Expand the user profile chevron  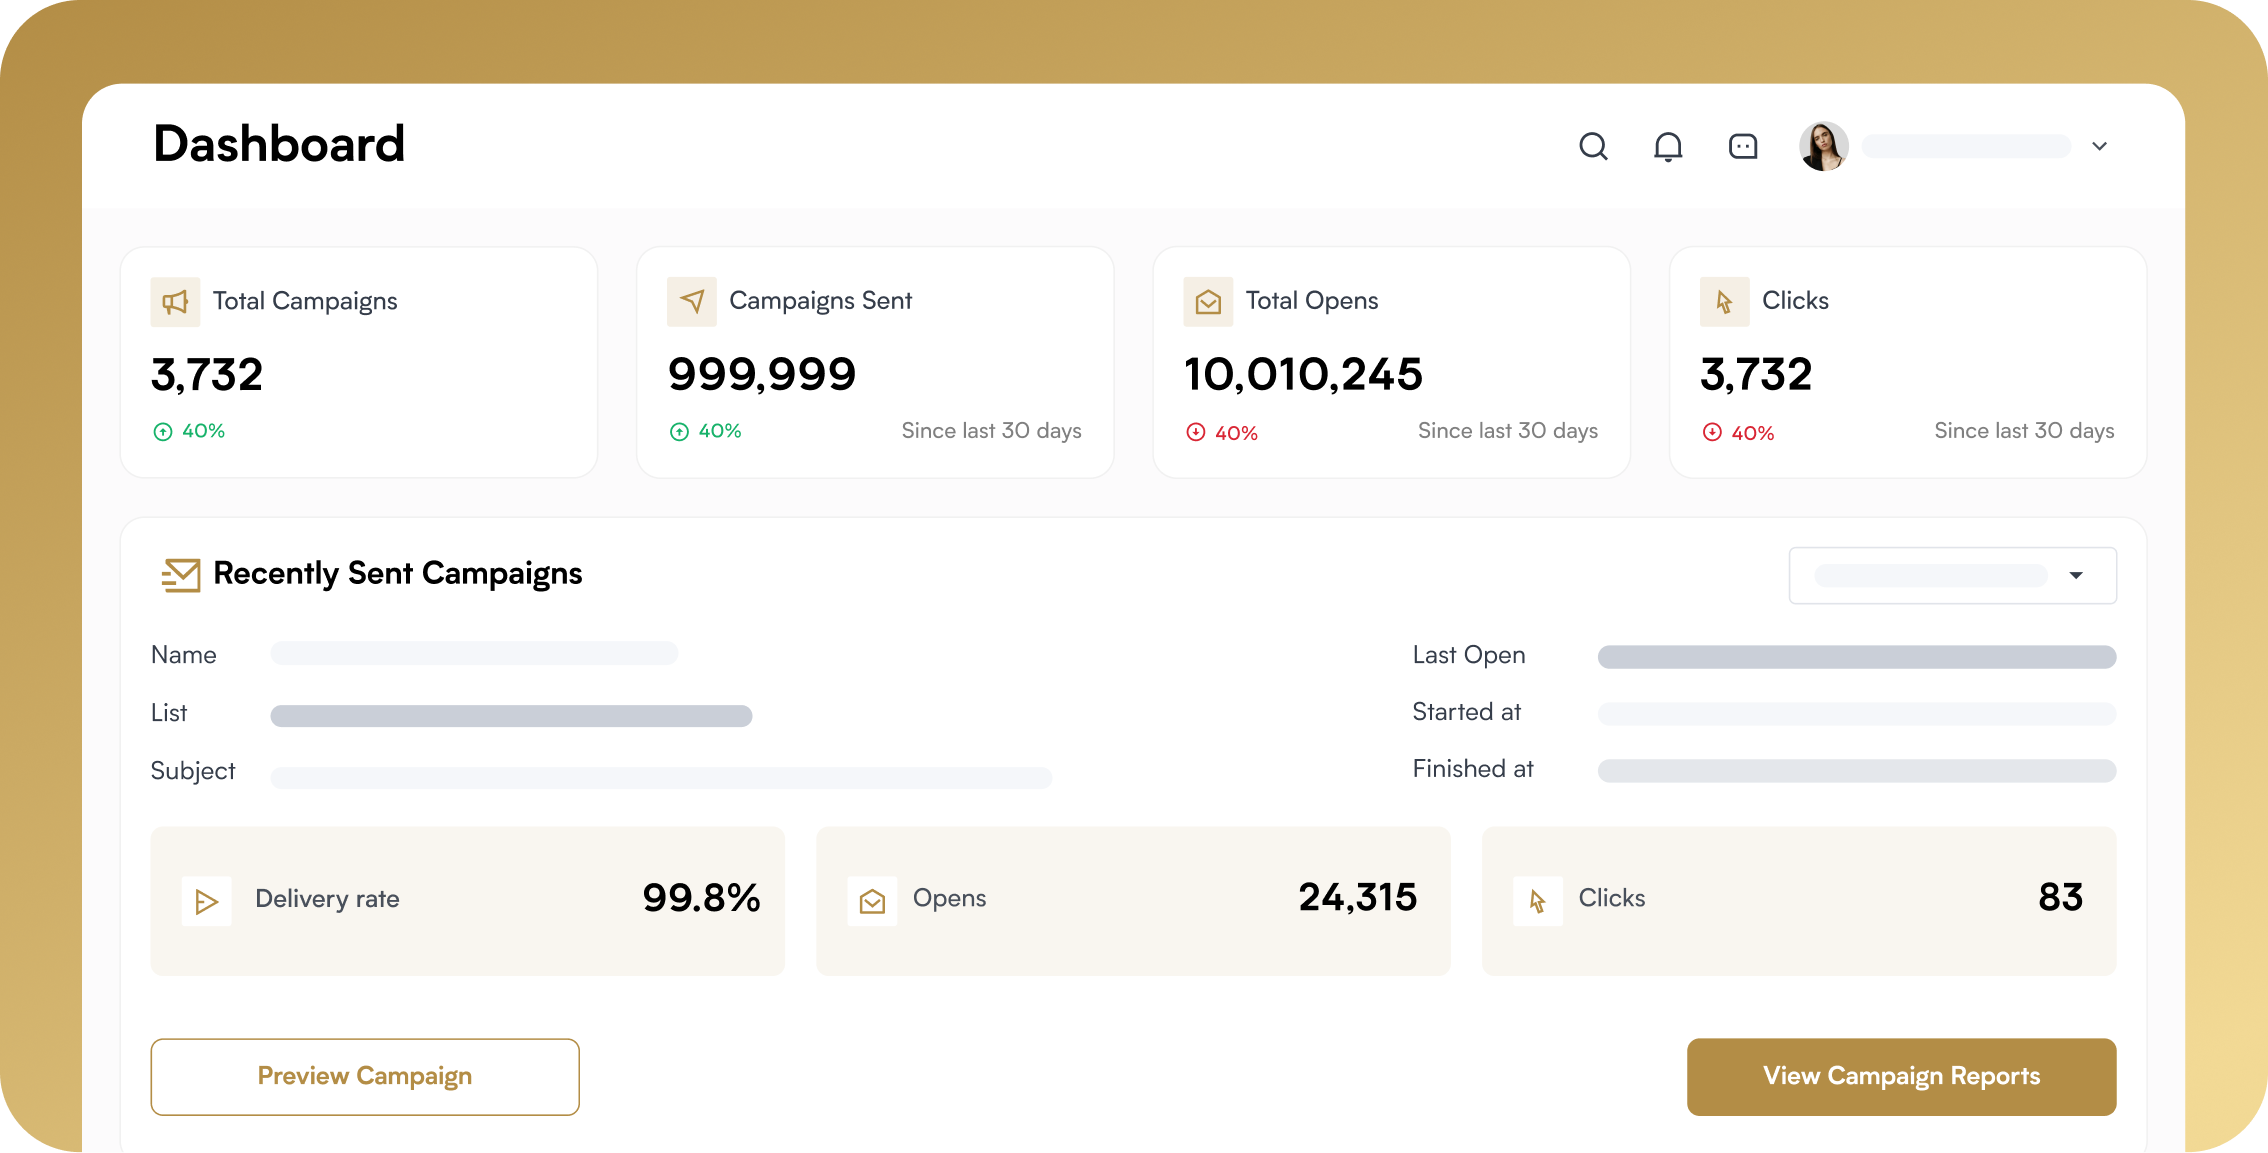pyautogui.click(x=2099, y=147)
